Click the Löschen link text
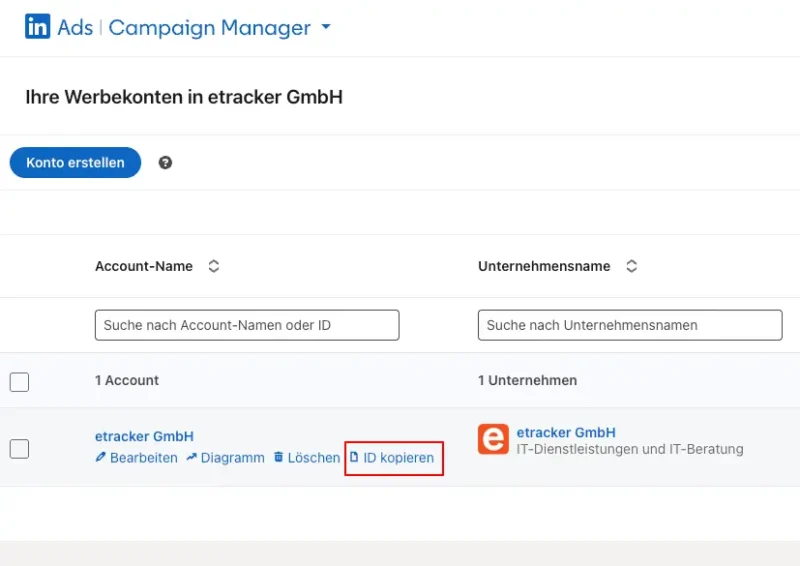This screenshot has height=566, width=800. tap(313, 458)
